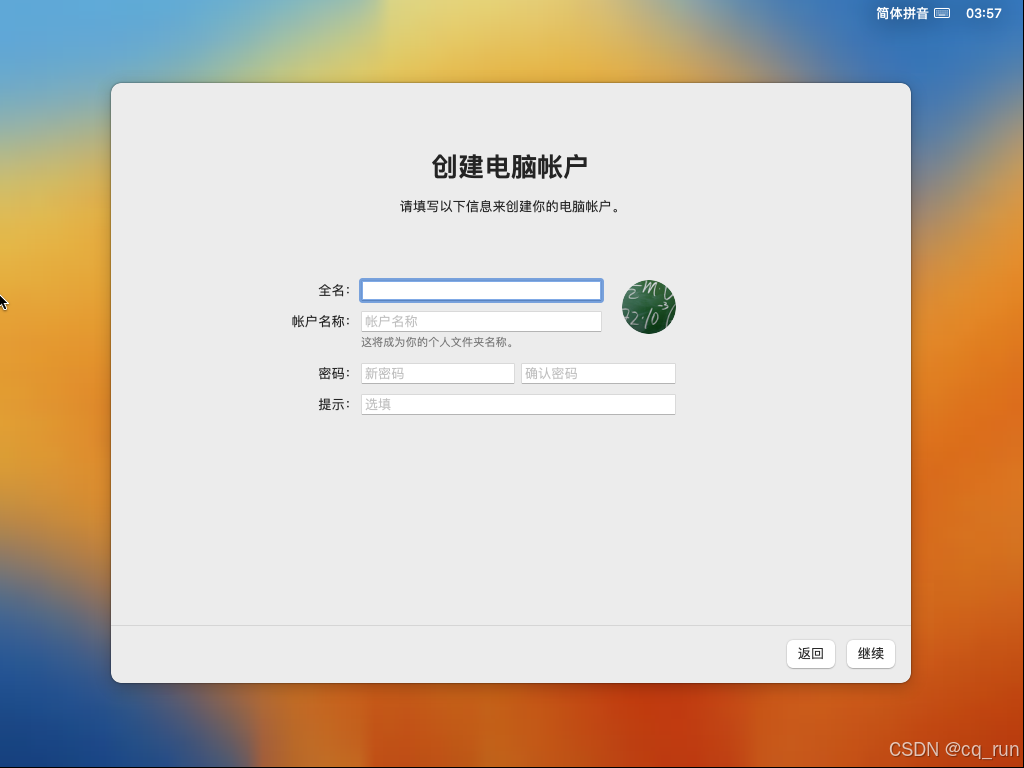Open the 简体拼音 input method menu
This screenshot has height=768, width=1024.
(x=902, y=13)
